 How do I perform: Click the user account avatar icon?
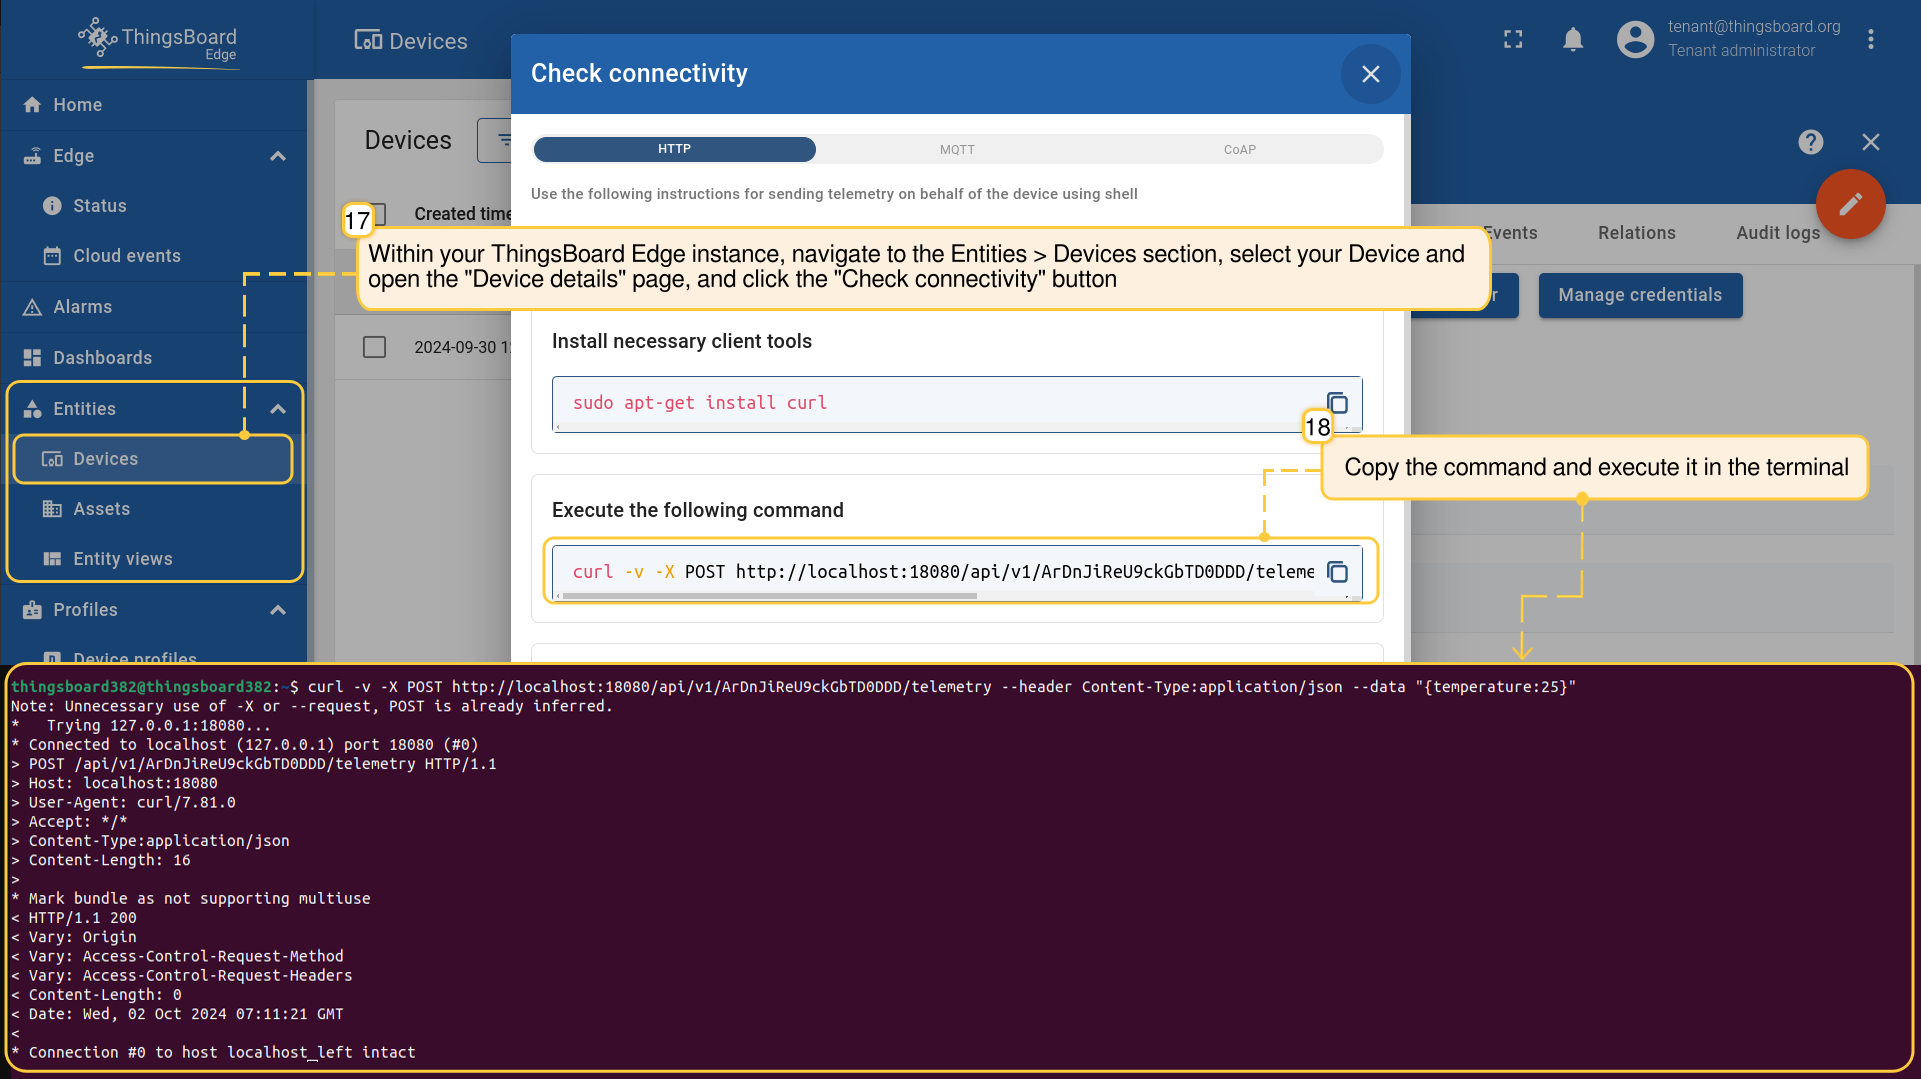[x=1635, y=39]
